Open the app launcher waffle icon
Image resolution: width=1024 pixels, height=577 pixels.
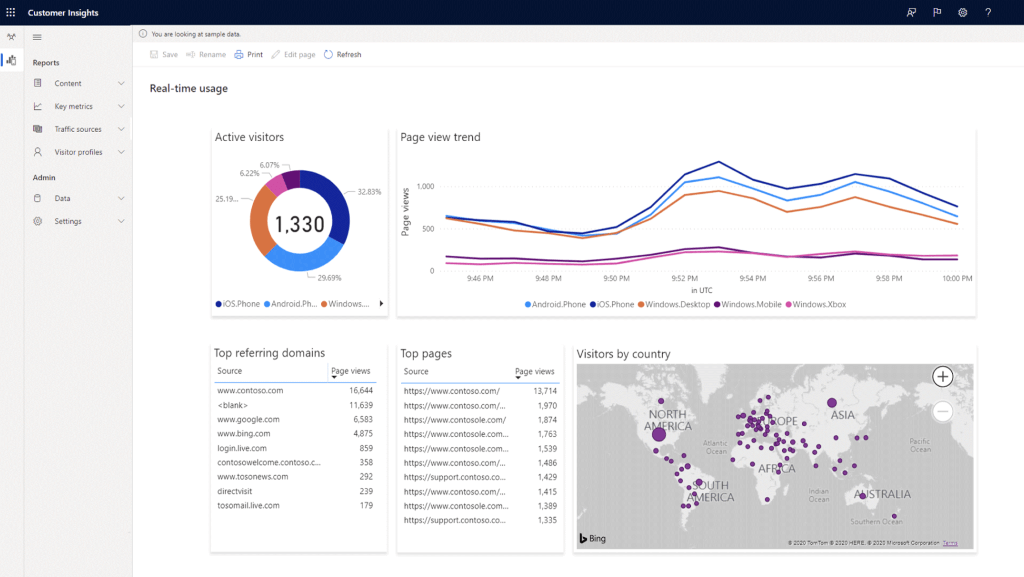(10, 12)
